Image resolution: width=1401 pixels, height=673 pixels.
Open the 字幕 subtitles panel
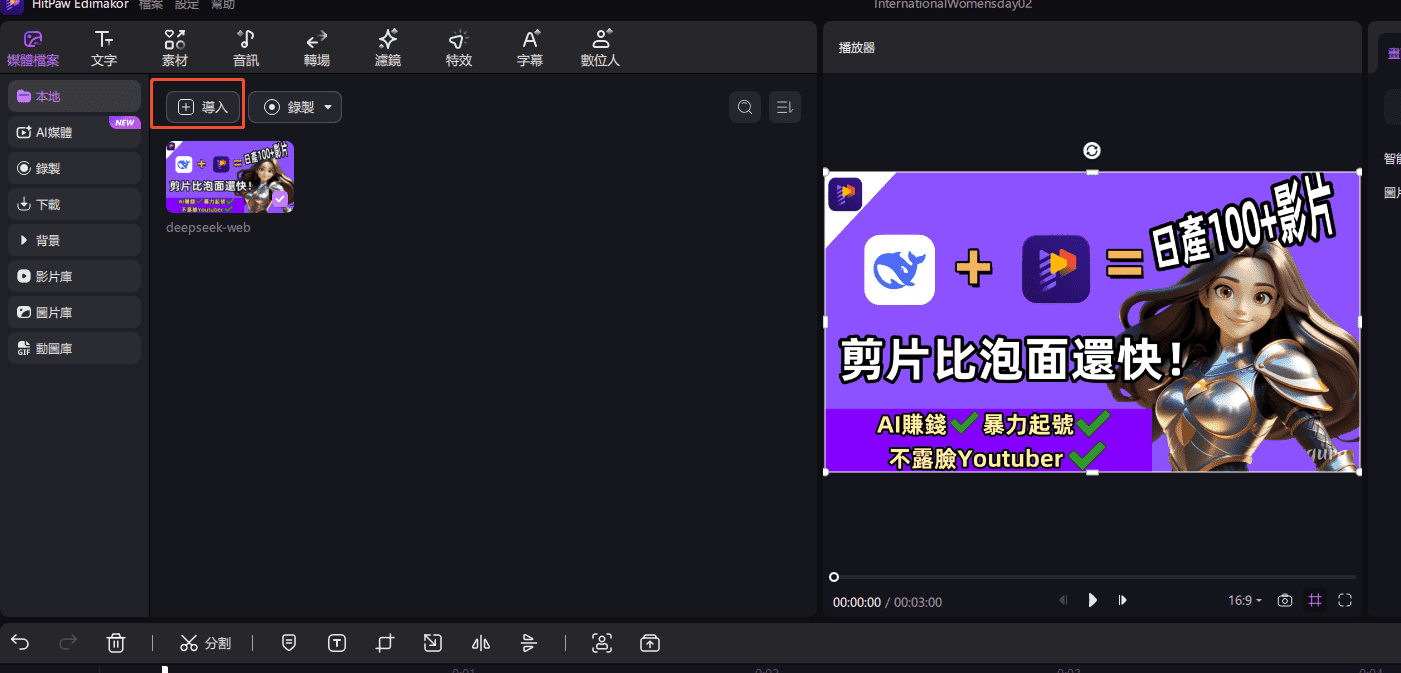tap(529, 47)
